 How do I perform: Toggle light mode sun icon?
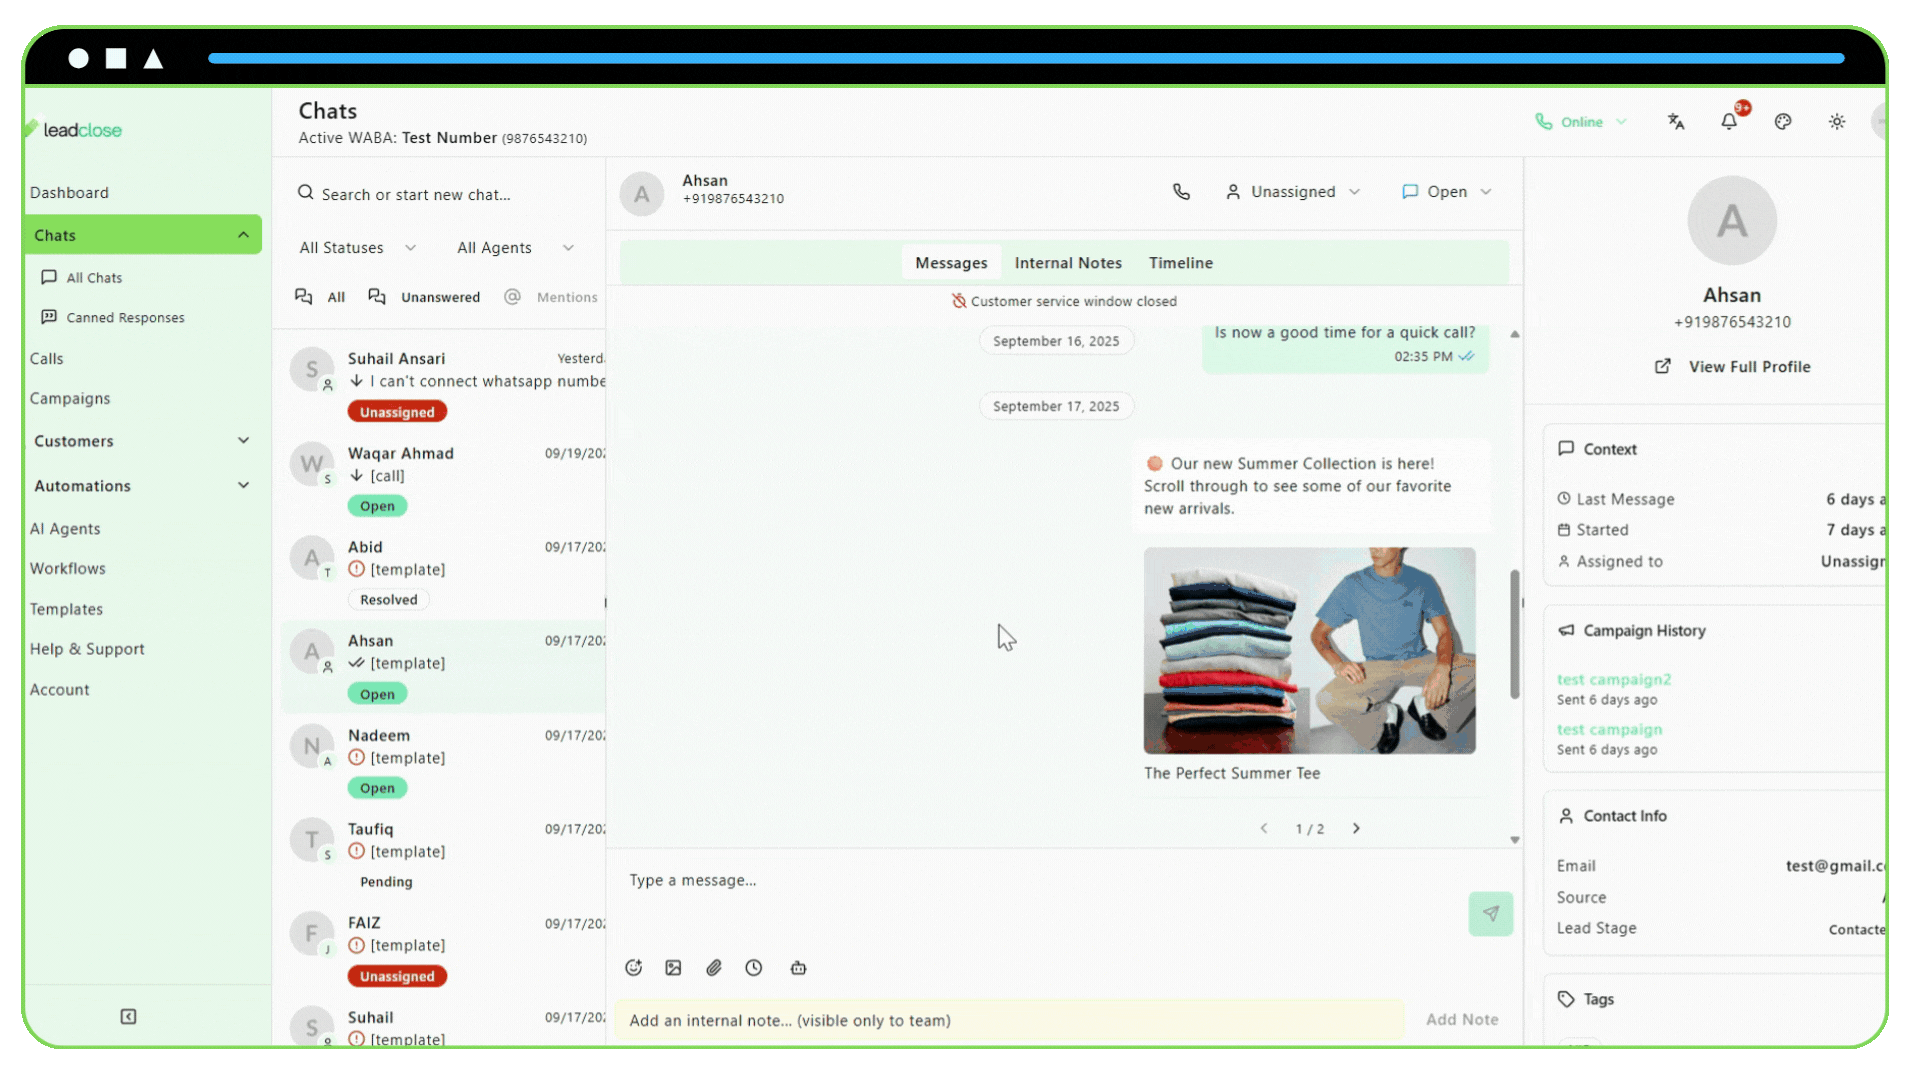coord(1837,121)
